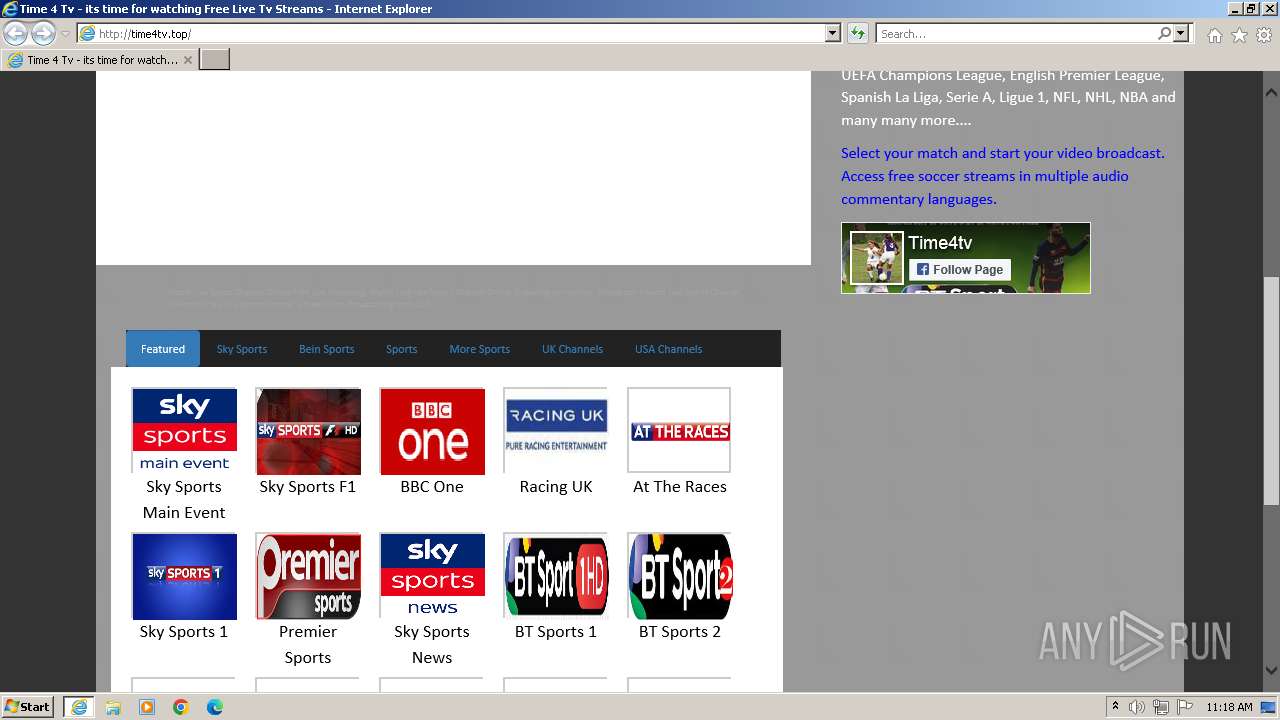
Task: Open the At The Races logo
Action: [x=680, y=430]
